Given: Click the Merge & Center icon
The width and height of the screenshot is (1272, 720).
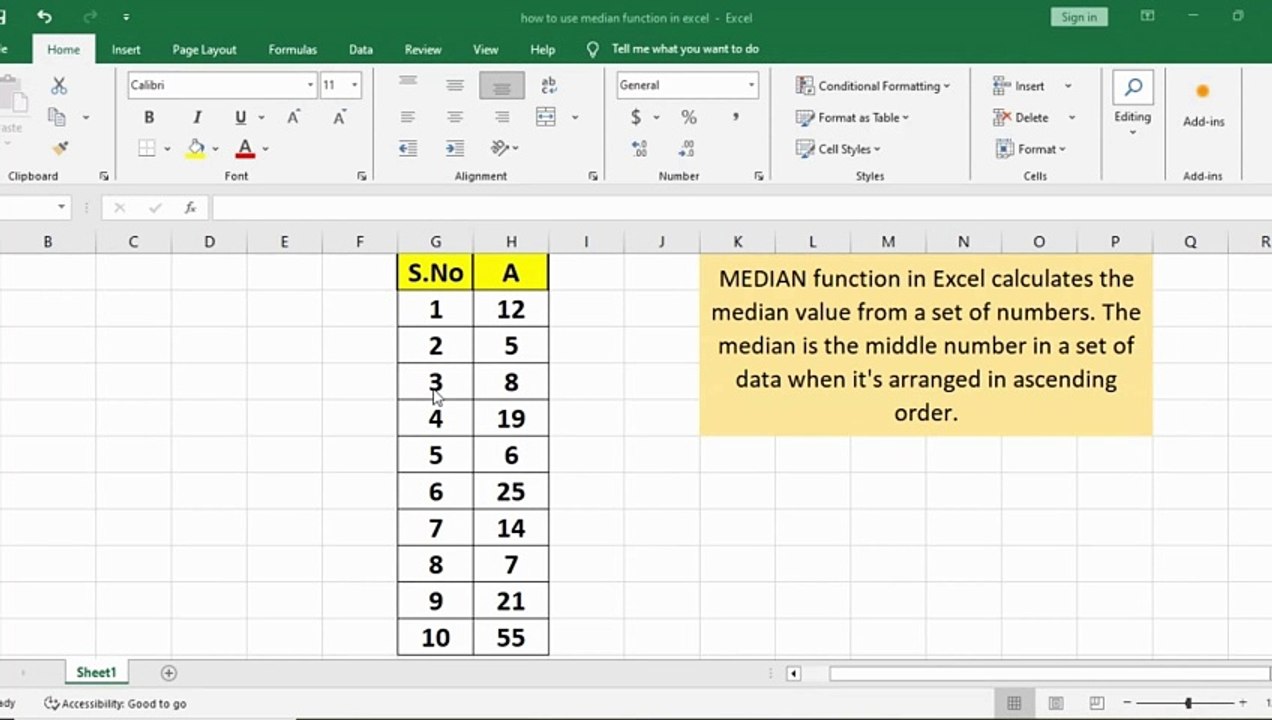Looking at the screenshot, I should pos(546,117).
